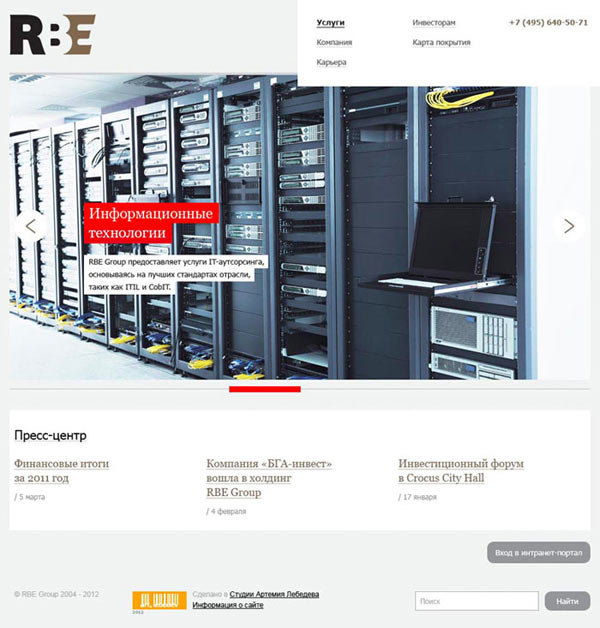Screen dimensions: 600x628
Task: Call the +7 (495) phone number link
Action: point(548,22)
